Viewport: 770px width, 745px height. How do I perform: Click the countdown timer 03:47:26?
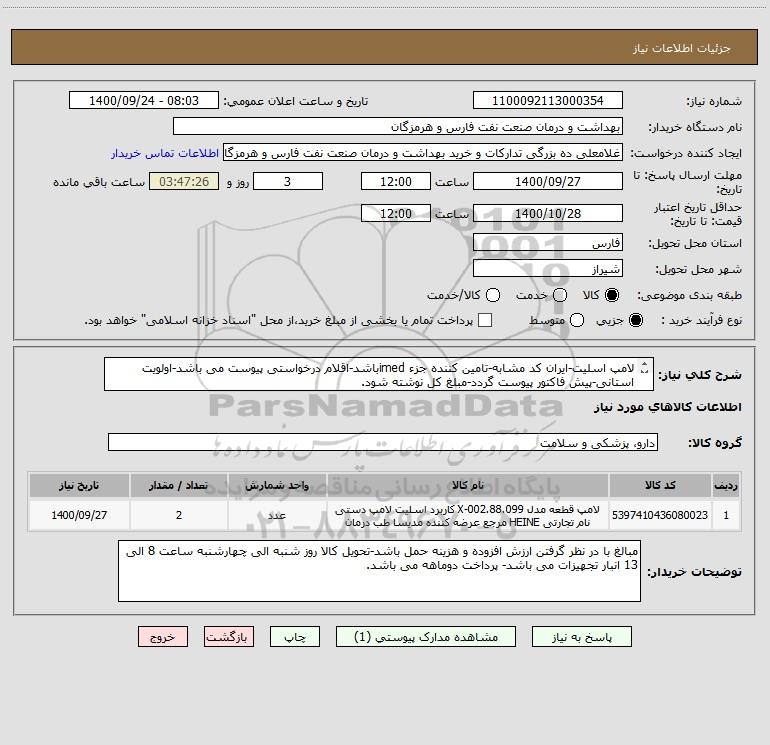pos(184,182)
